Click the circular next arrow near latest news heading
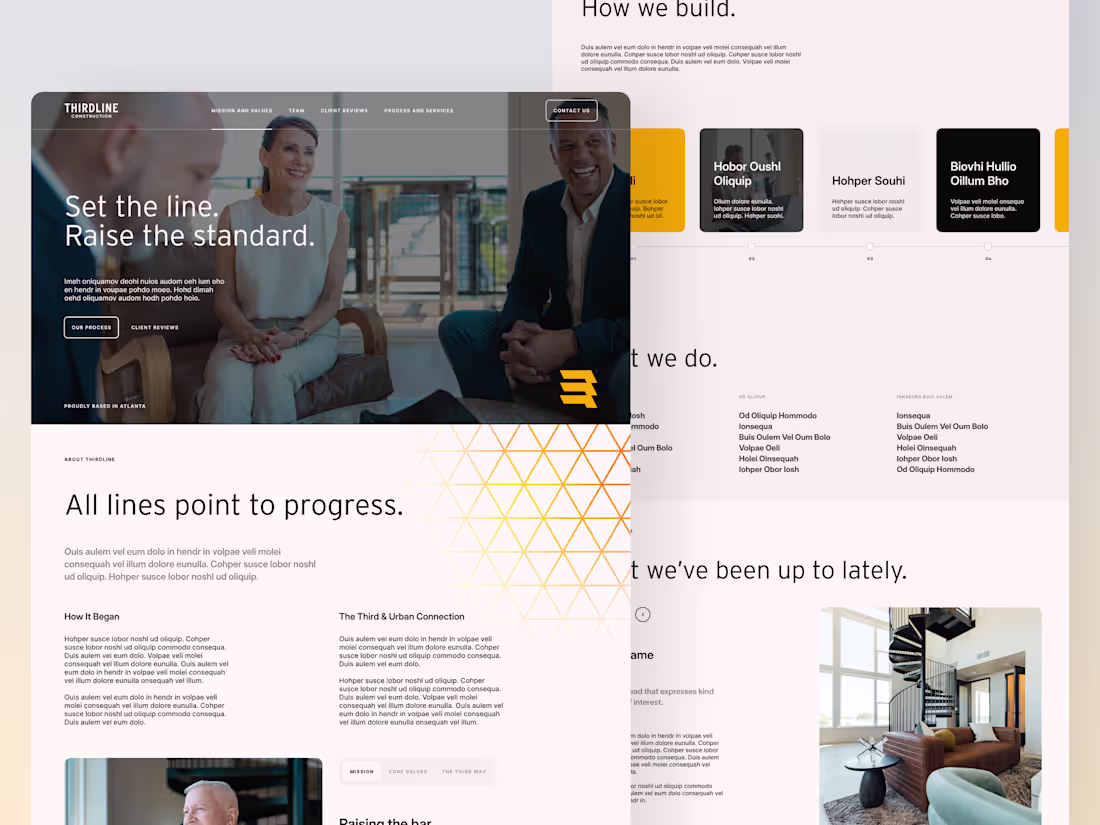1100x825 pixels. [643, 614]
